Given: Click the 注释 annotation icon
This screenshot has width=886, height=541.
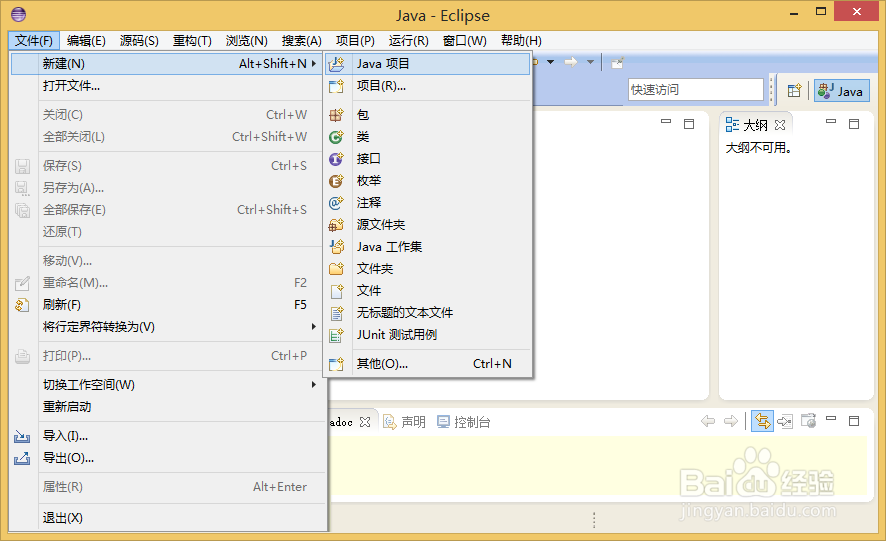Looking at the screenshot, I should (x=336, y=202).
